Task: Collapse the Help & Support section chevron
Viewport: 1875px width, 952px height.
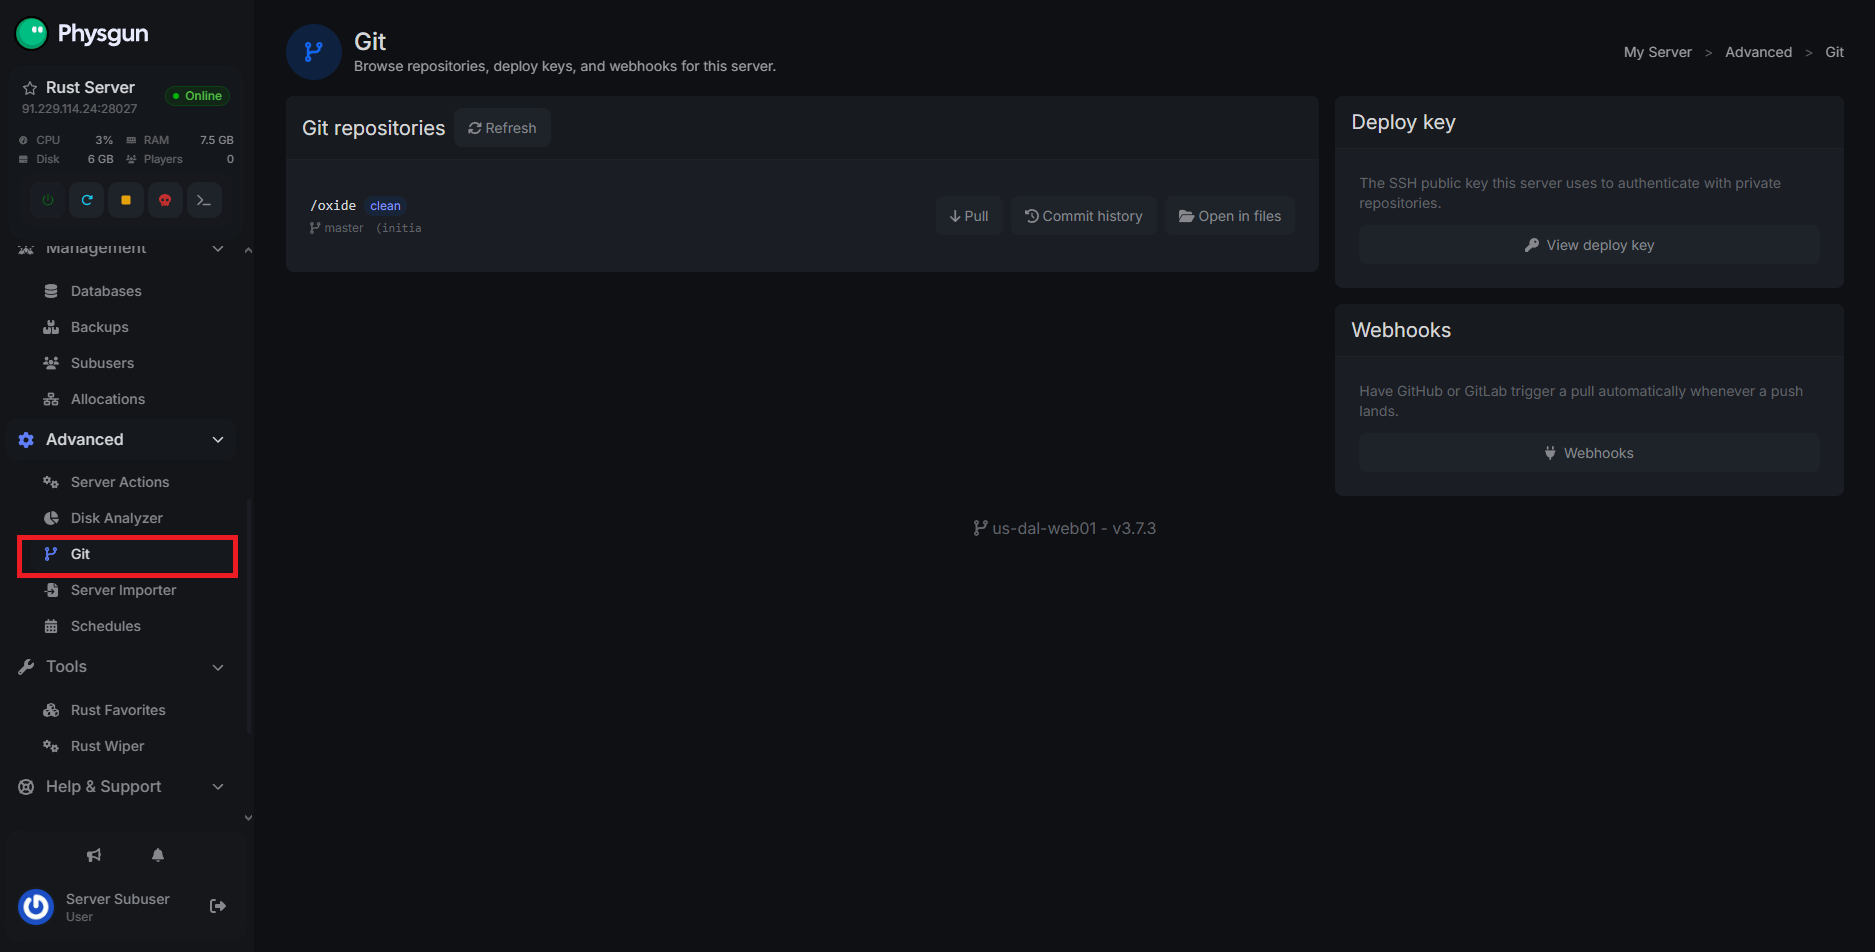Action: coord(218,787)
